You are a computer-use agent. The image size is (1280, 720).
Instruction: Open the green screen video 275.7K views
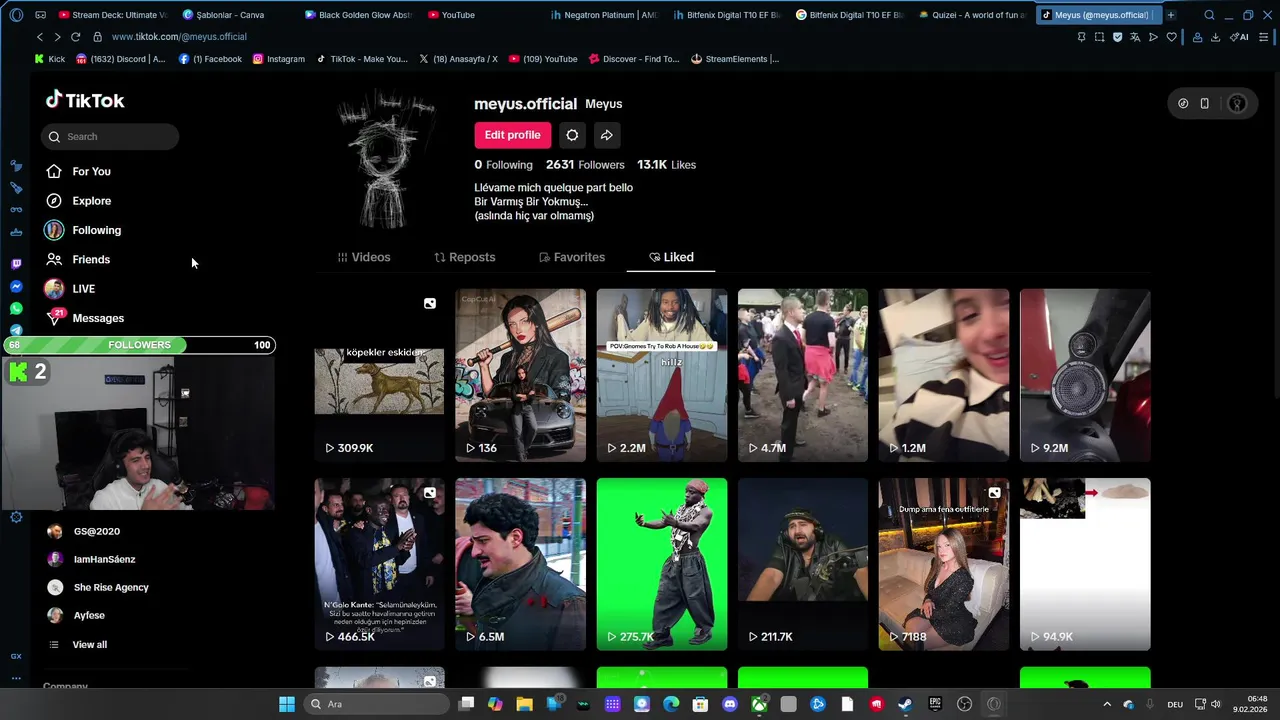click(661, 564)
